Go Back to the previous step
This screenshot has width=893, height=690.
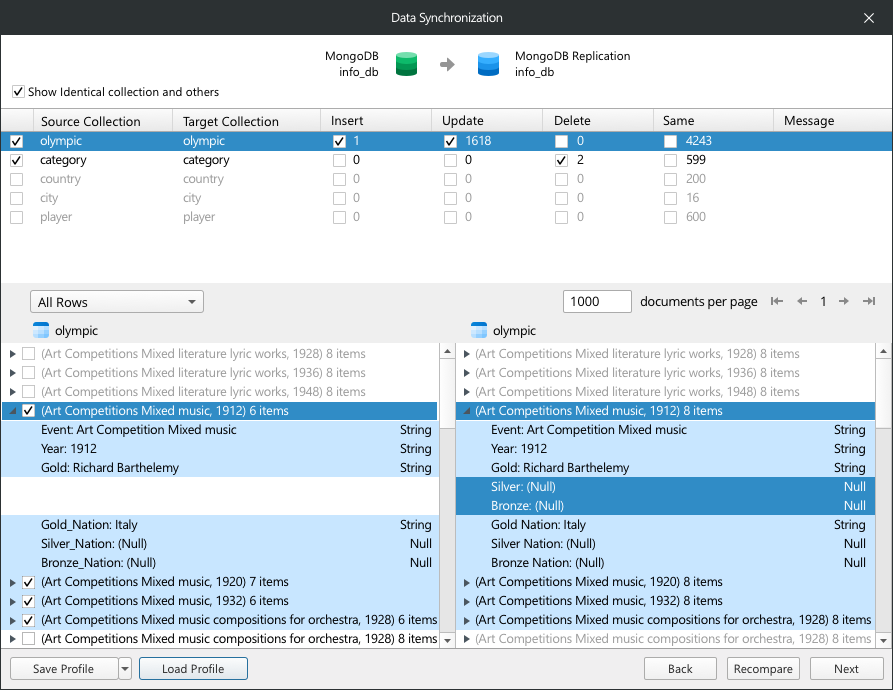(680, 668)
